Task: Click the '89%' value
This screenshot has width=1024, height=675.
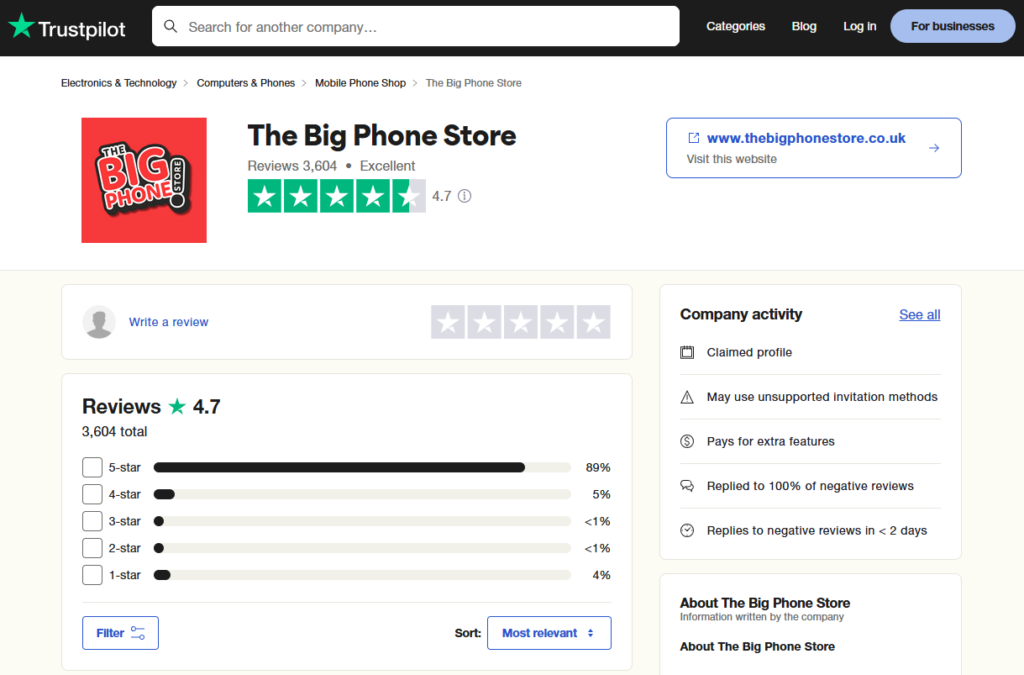Action: 598,467
